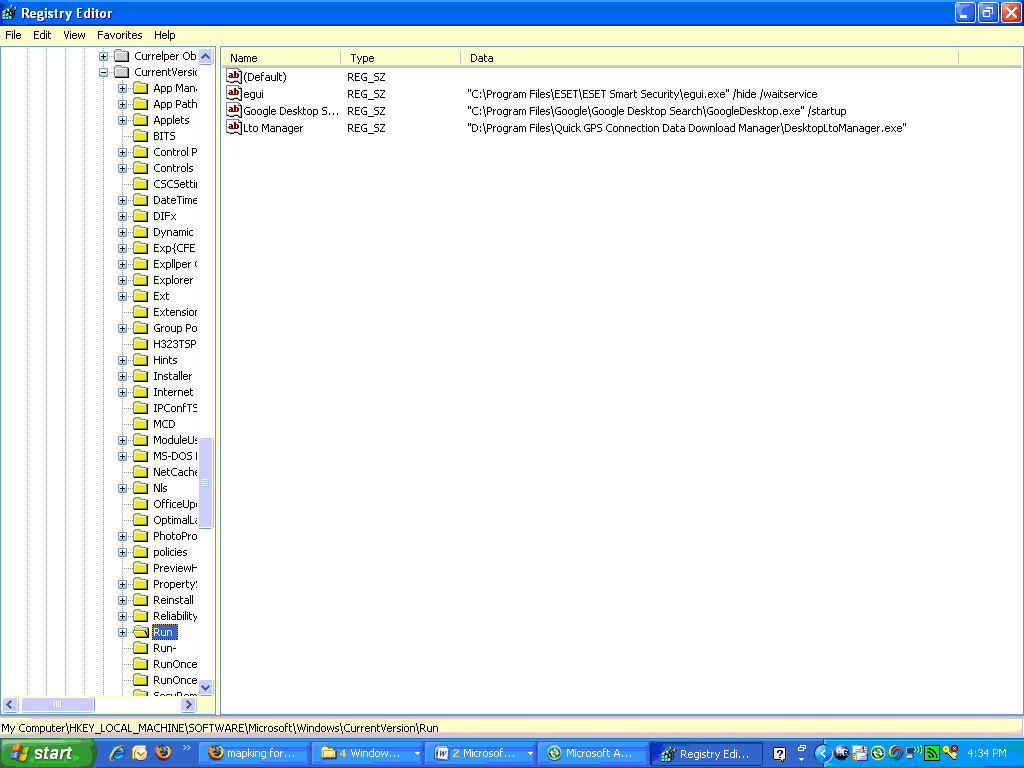
Task: Click the Lto Manager value icon
Action: 234,127
